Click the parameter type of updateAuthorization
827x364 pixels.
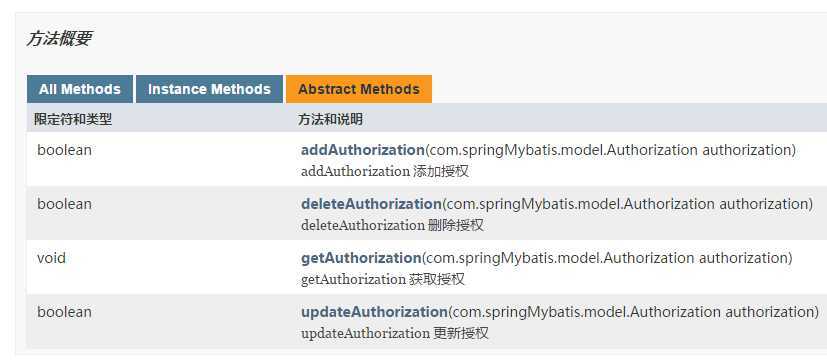click(x=587, y=312)
